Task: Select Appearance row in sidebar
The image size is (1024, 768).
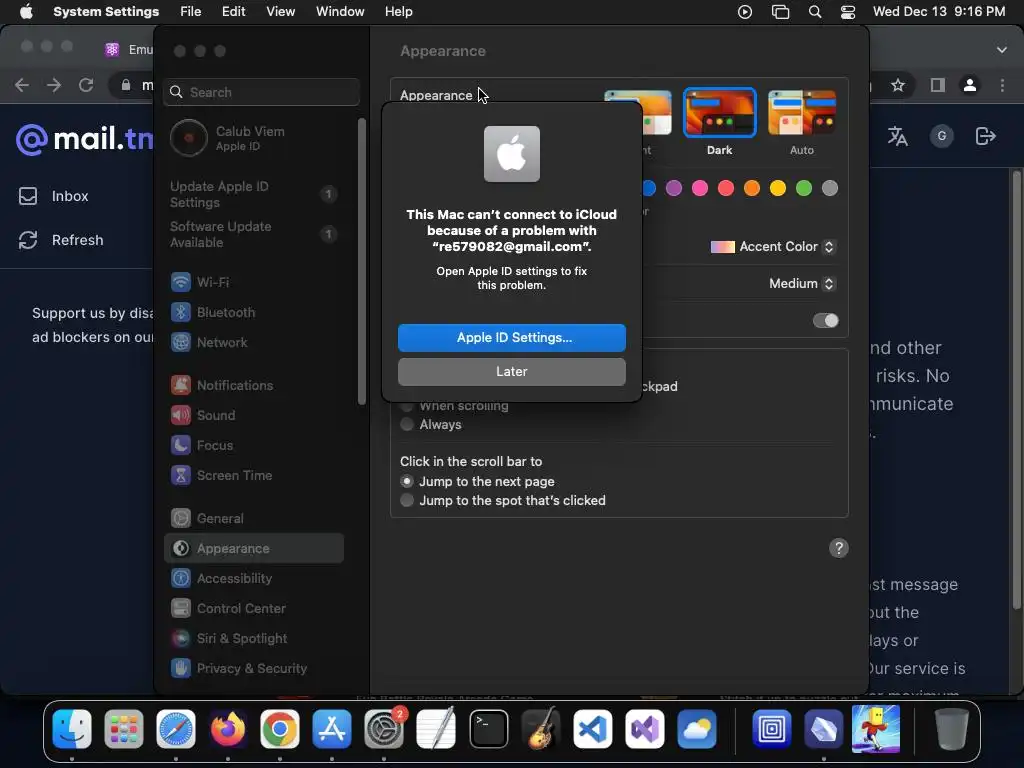Action: [x=253, y=549]
